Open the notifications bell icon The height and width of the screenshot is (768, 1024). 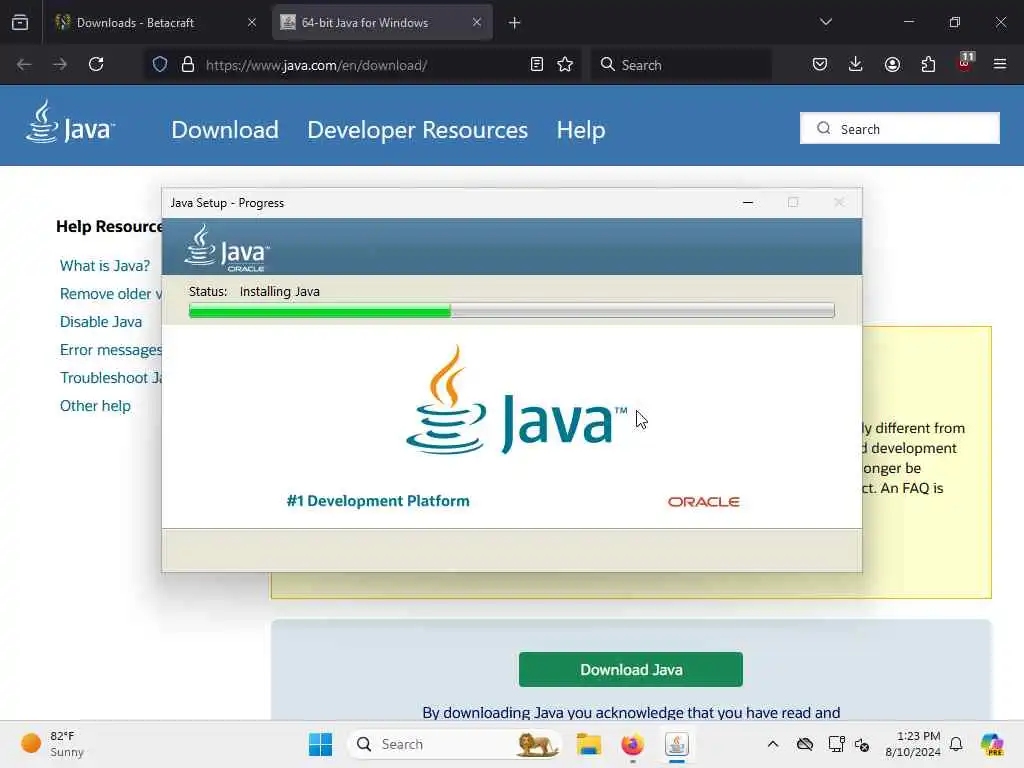(x=956, y=744)
